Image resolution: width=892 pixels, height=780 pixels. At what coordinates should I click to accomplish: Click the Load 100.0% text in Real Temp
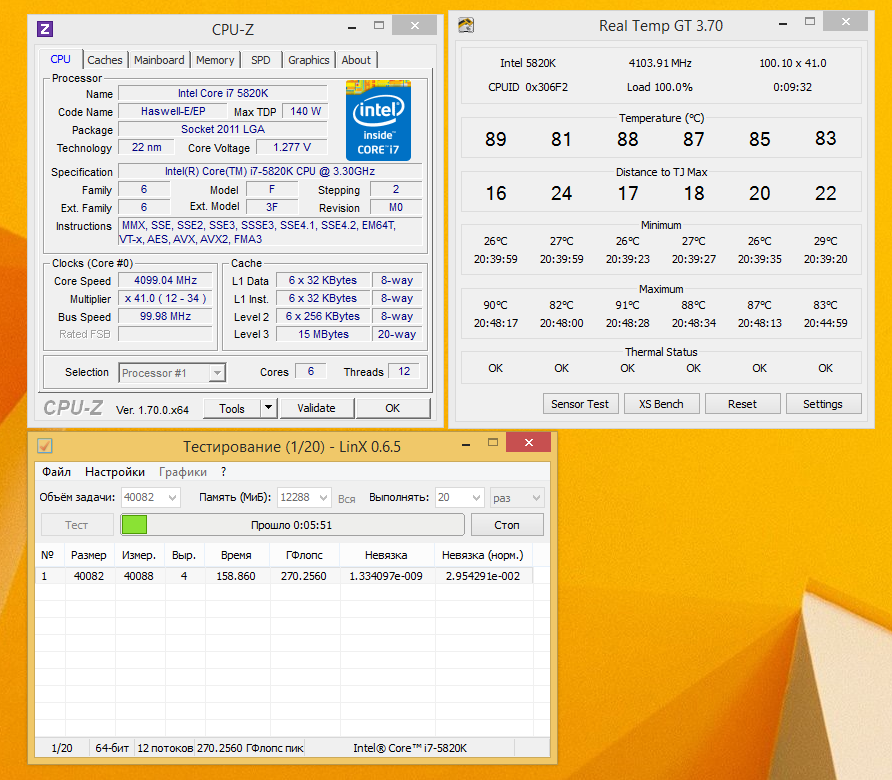(x=660, y=87)
